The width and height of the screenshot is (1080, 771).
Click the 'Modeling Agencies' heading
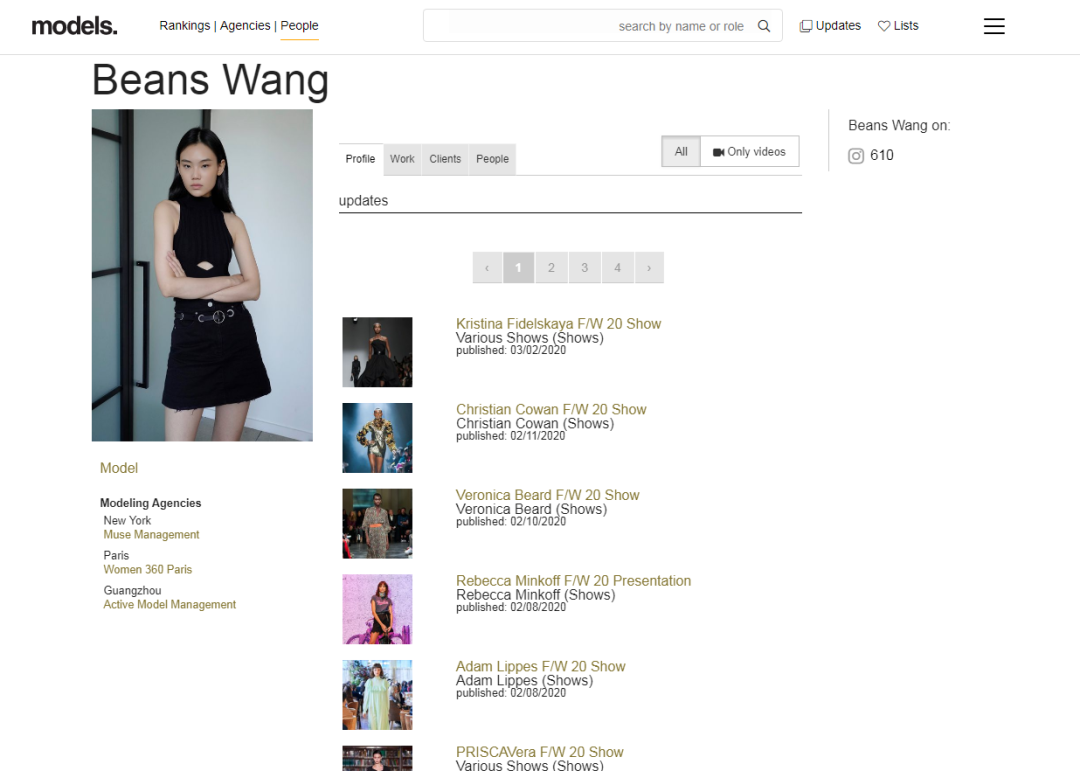coord(150,503)
